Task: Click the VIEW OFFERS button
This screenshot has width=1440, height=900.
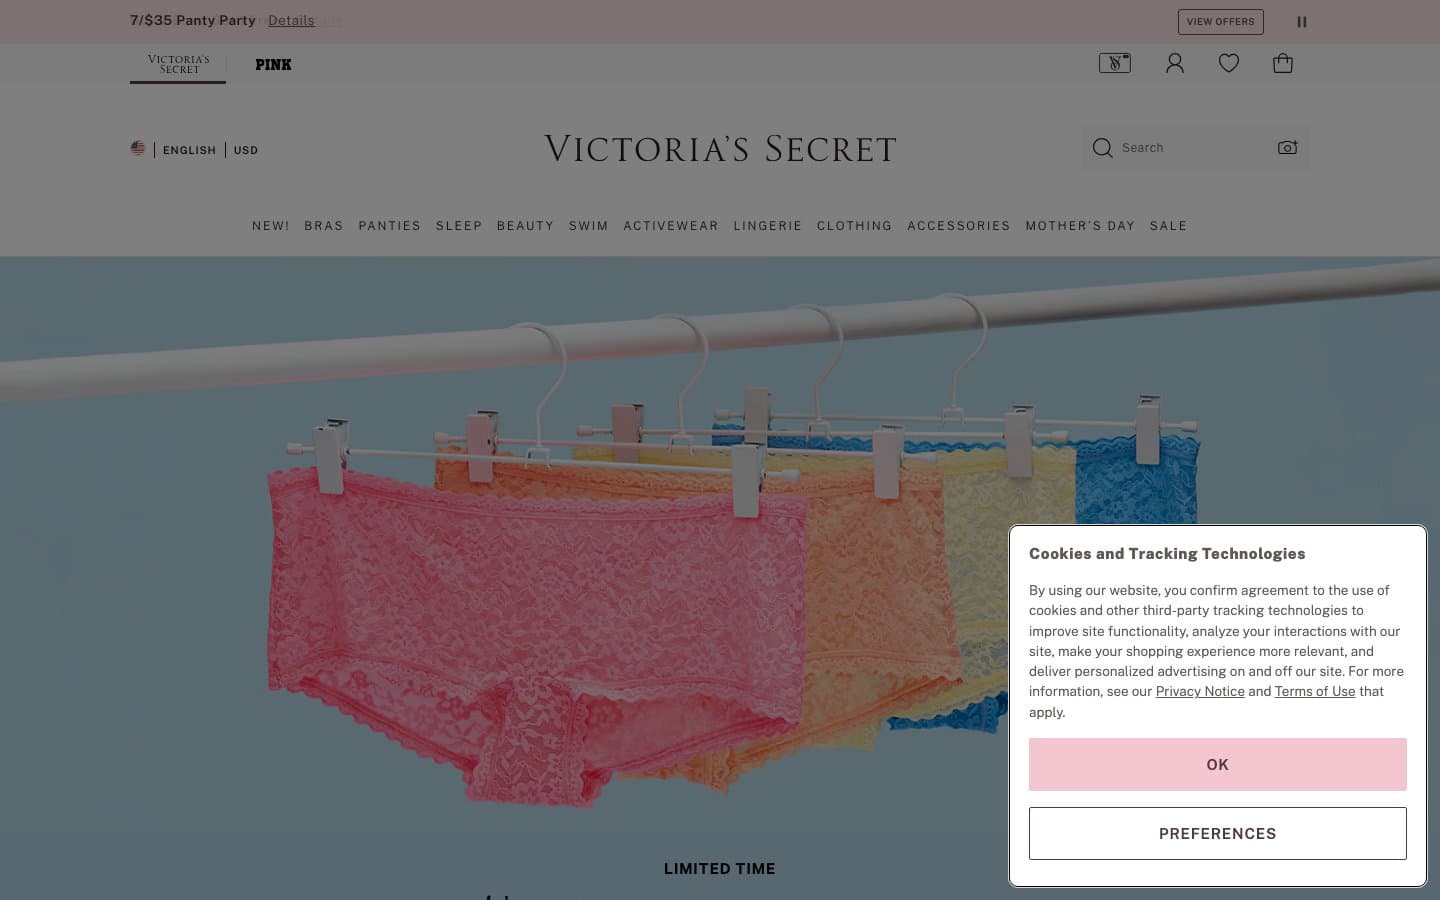Action: (x=1220, y=21)
